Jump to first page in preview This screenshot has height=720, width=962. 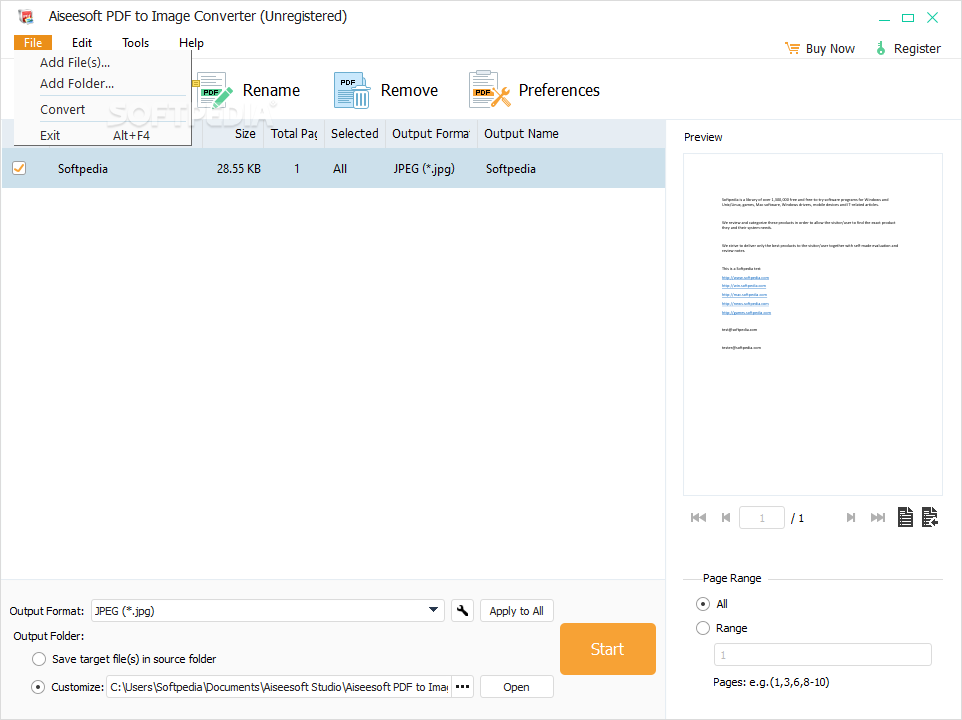tap(698, 518)
